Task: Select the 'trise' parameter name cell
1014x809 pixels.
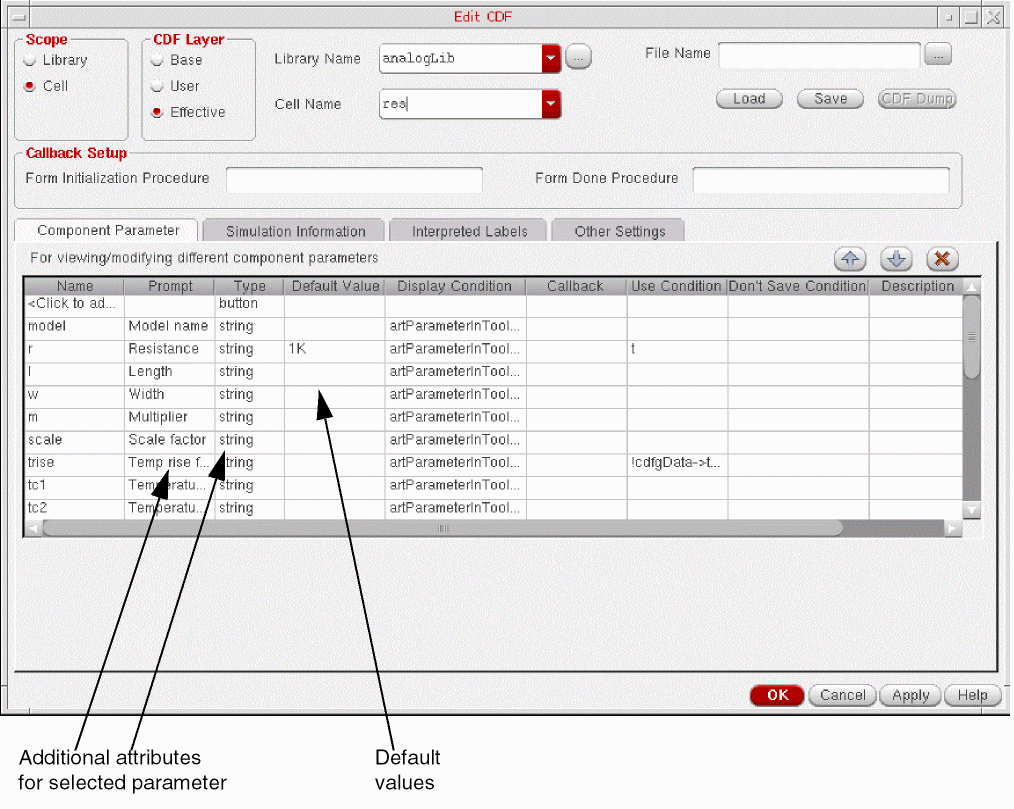Action: [x=74, y=462]
